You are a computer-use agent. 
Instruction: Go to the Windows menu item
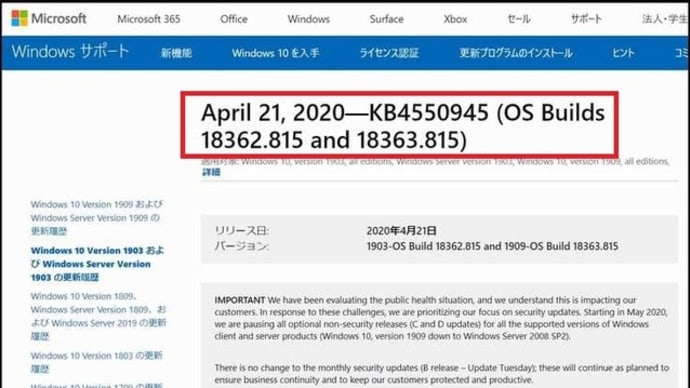(308, 19)
